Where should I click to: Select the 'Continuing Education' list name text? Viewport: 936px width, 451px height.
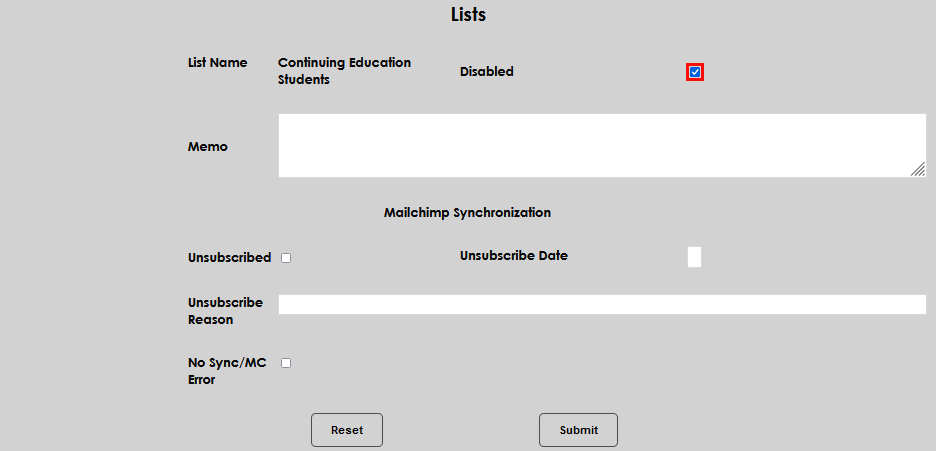344,62
